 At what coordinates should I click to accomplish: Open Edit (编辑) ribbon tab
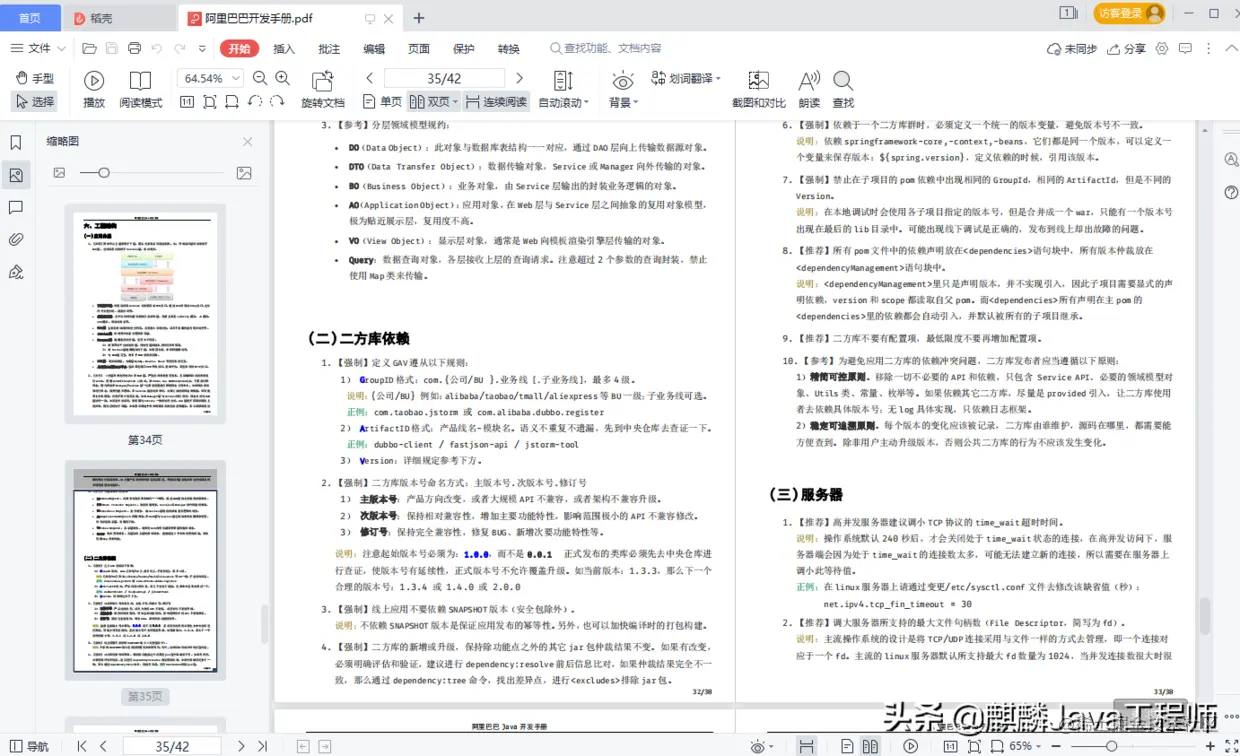click(x=374, y=48)
